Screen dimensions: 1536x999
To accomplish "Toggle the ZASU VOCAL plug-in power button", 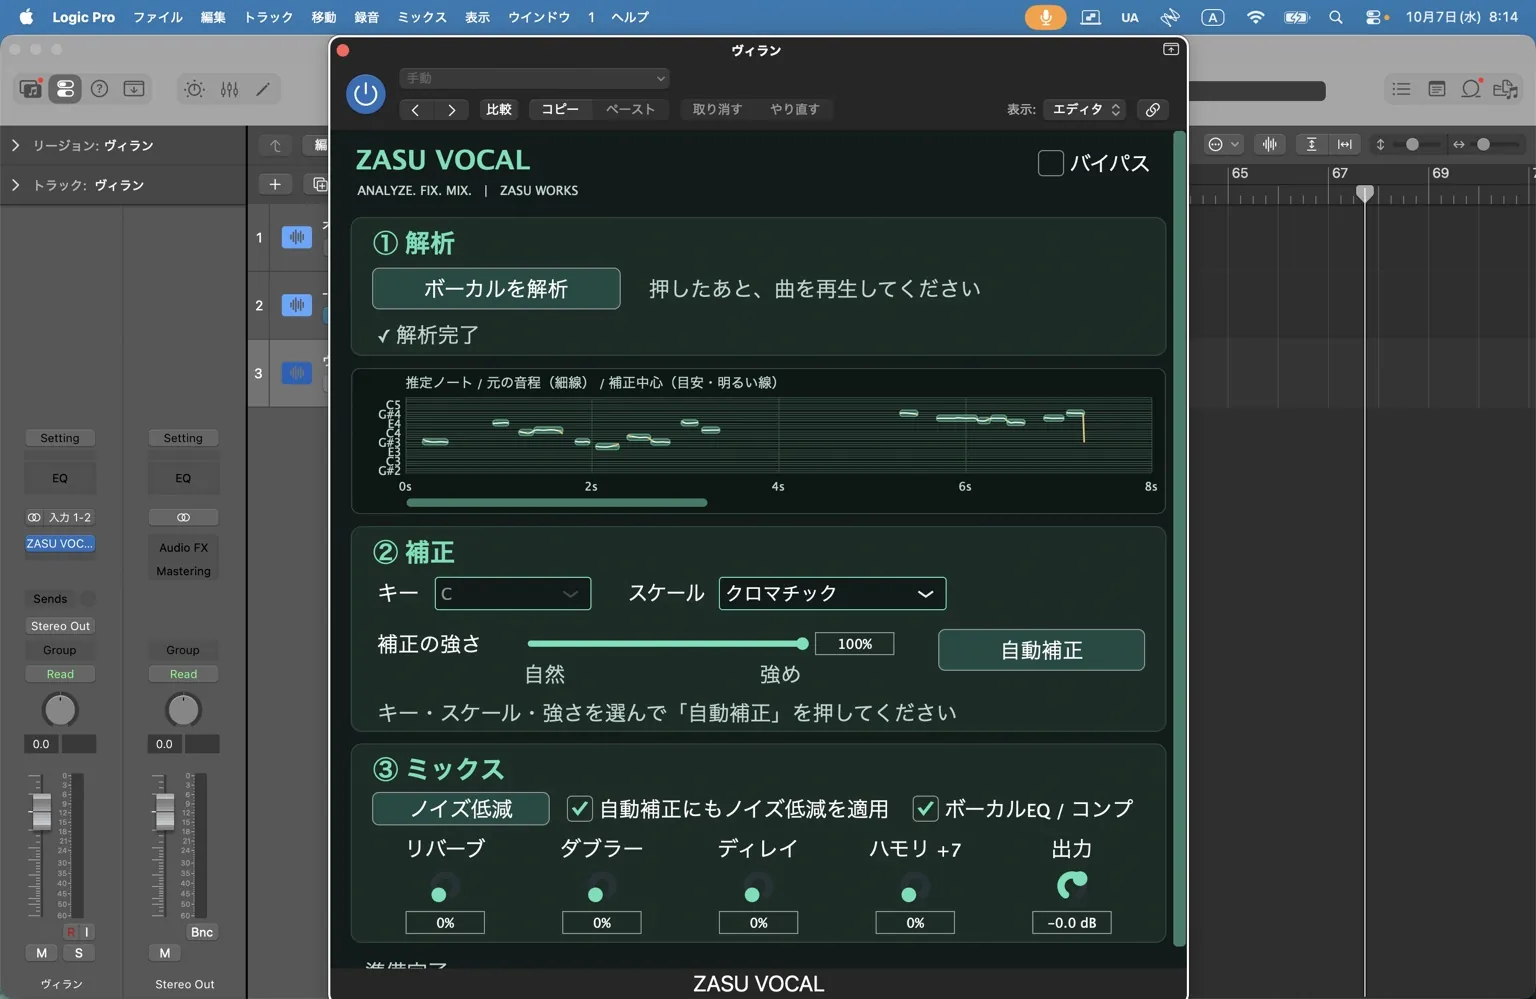I will (x=365, y=94).
